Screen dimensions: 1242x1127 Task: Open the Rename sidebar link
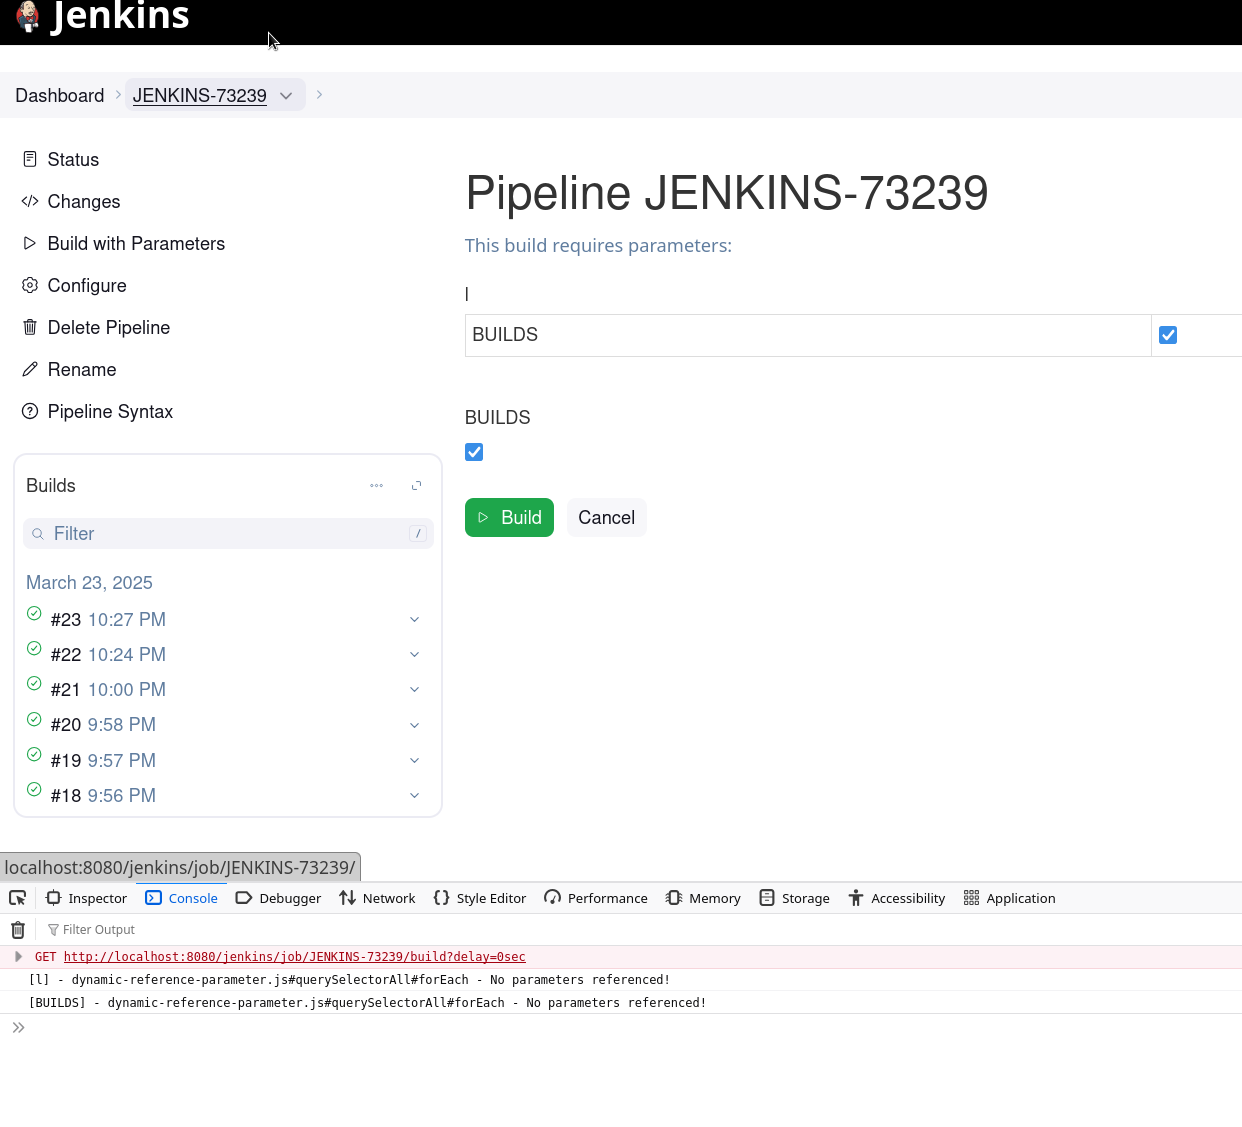(82, 370)
